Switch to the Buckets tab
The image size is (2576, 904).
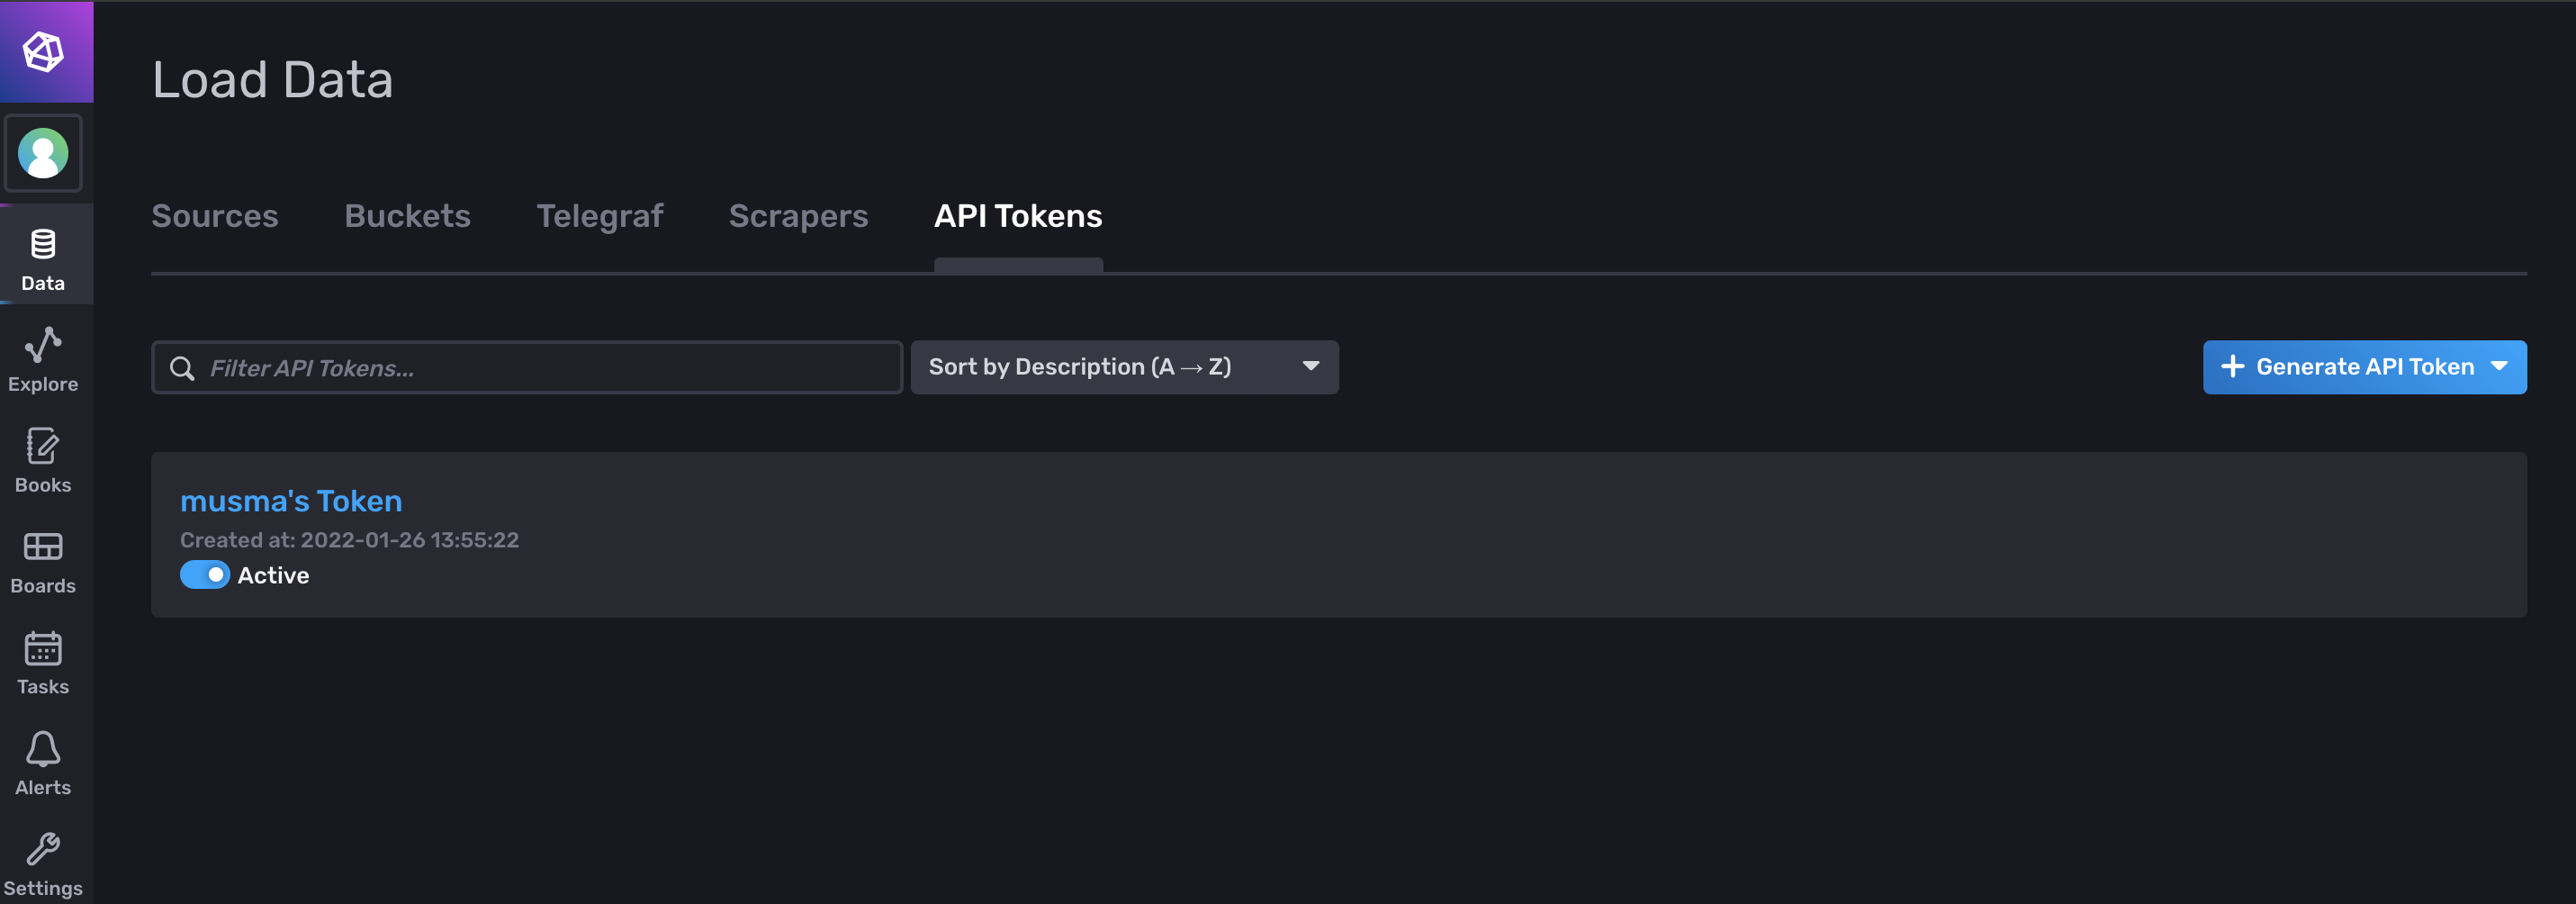coord(407,216)
